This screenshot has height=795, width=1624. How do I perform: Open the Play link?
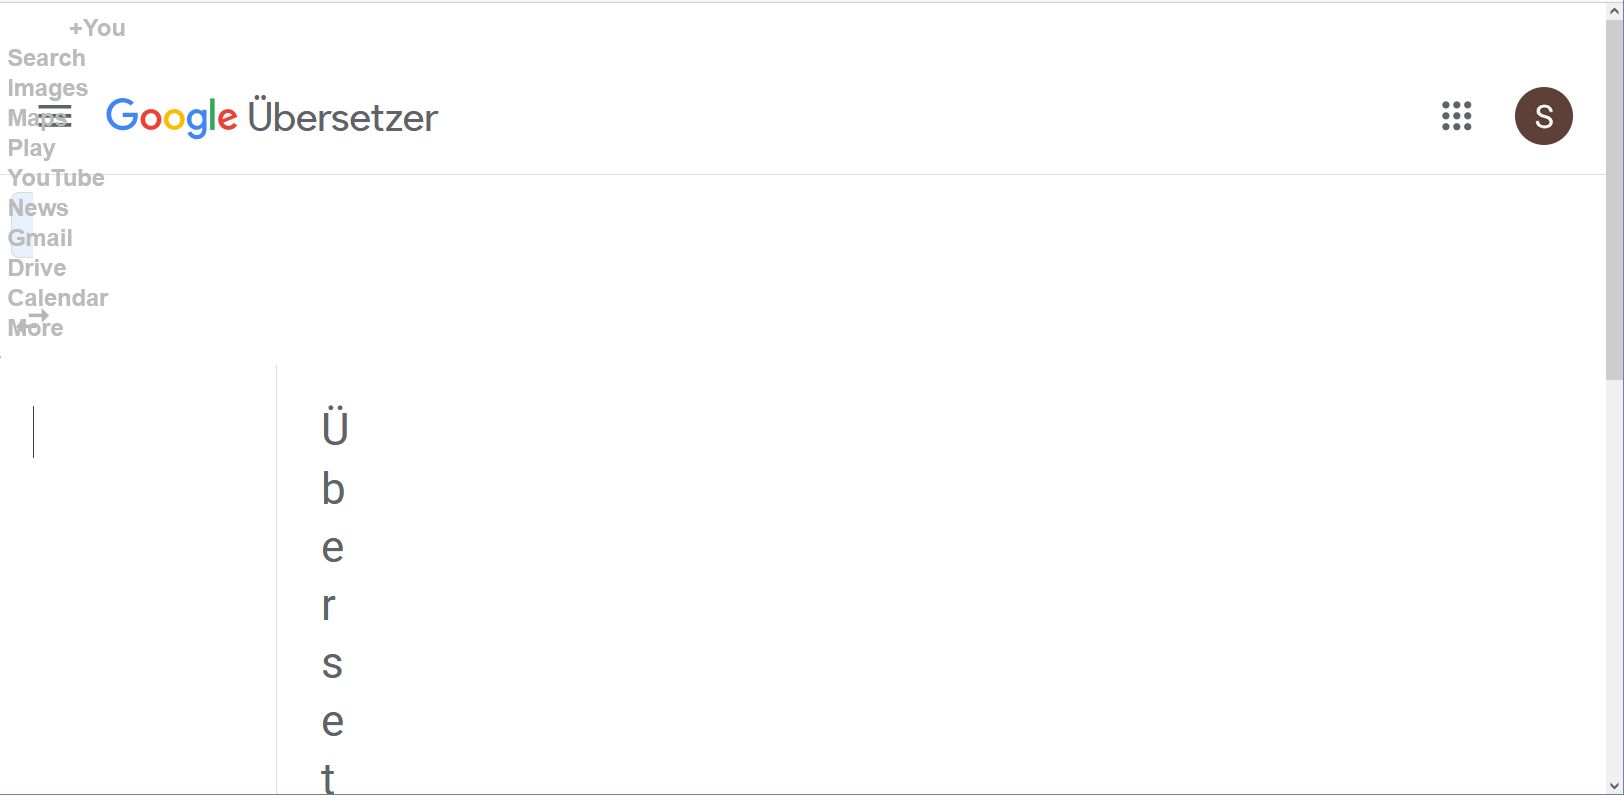(x=31, y=148)
